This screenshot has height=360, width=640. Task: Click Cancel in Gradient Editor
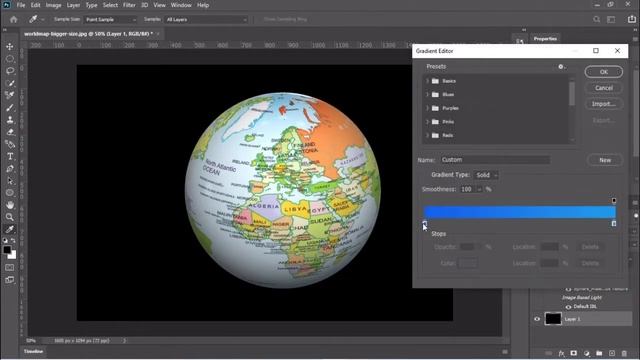click(604, 88)
